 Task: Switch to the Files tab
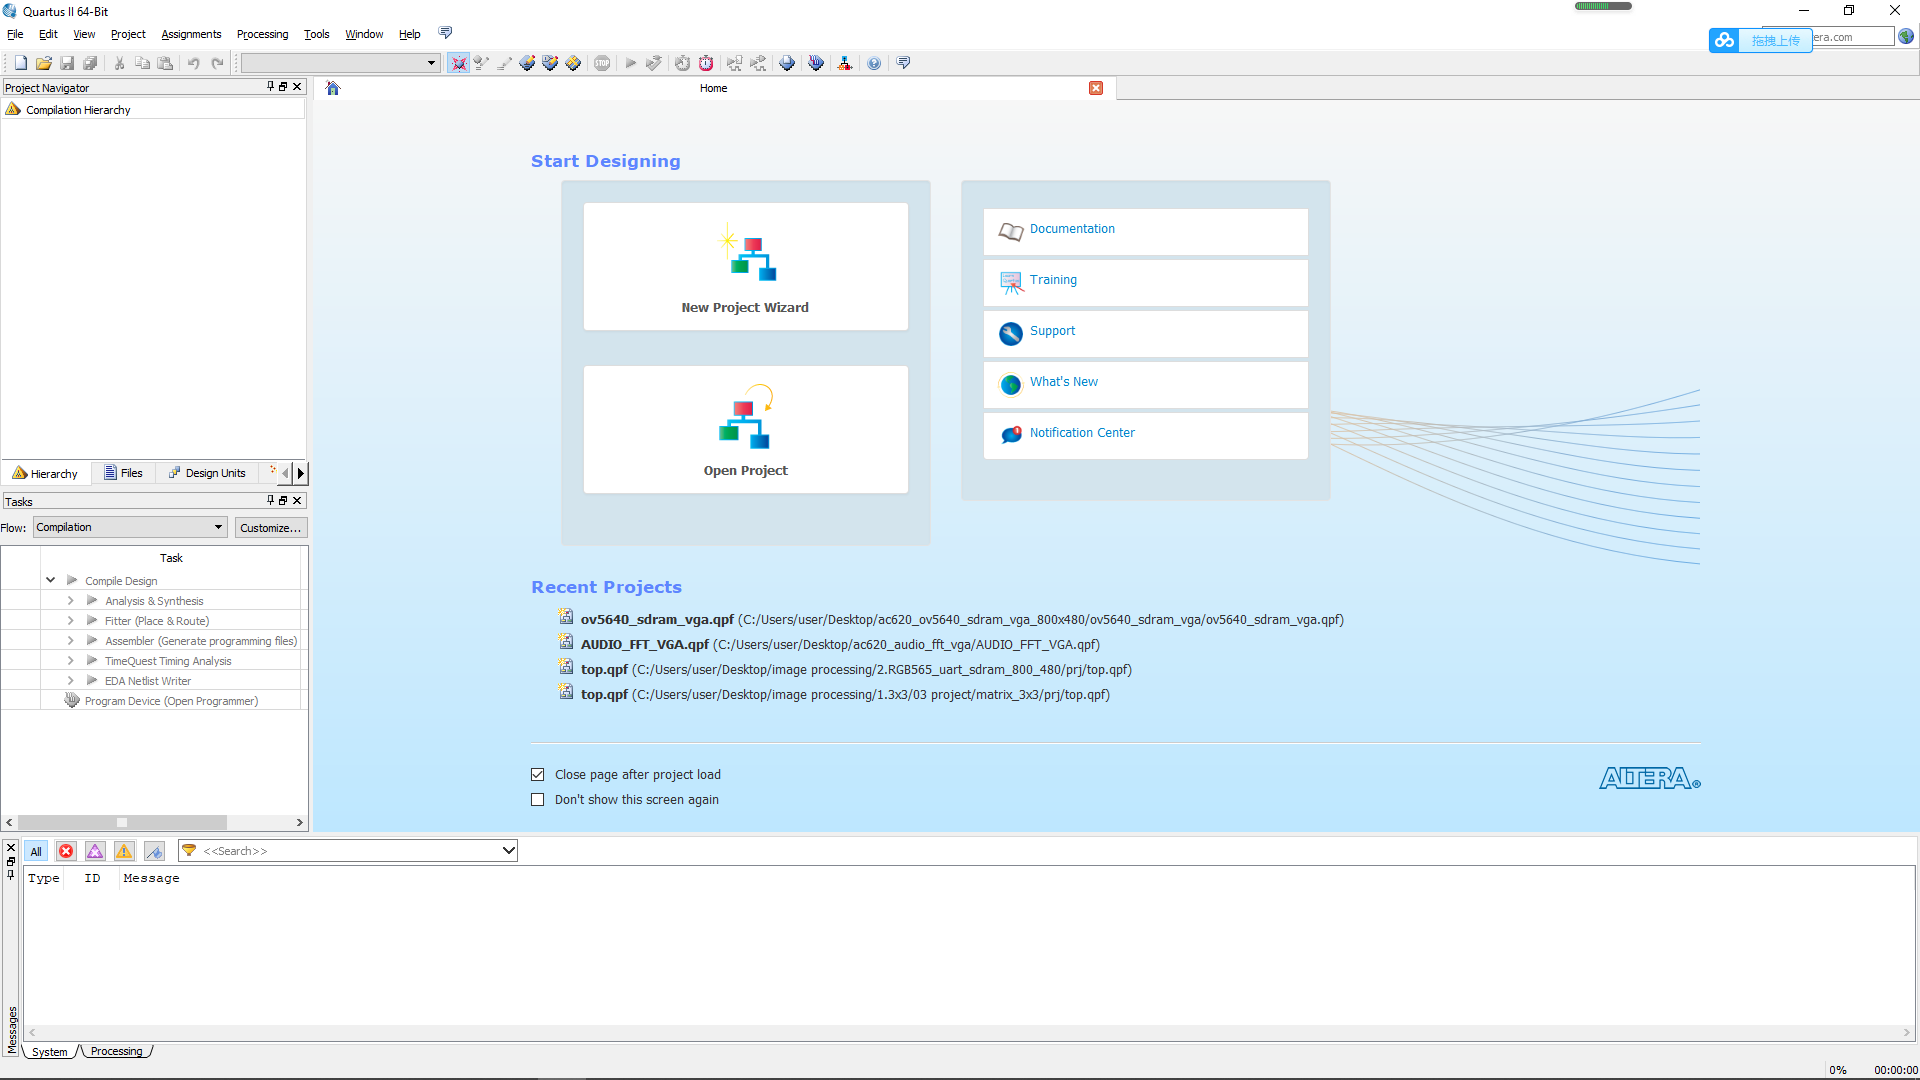coord(124,473)
